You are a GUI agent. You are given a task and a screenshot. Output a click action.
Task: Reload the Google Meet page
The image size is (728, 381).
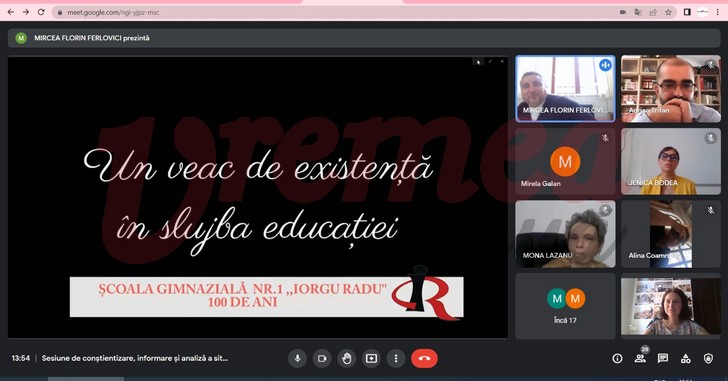tap(41, 12)
